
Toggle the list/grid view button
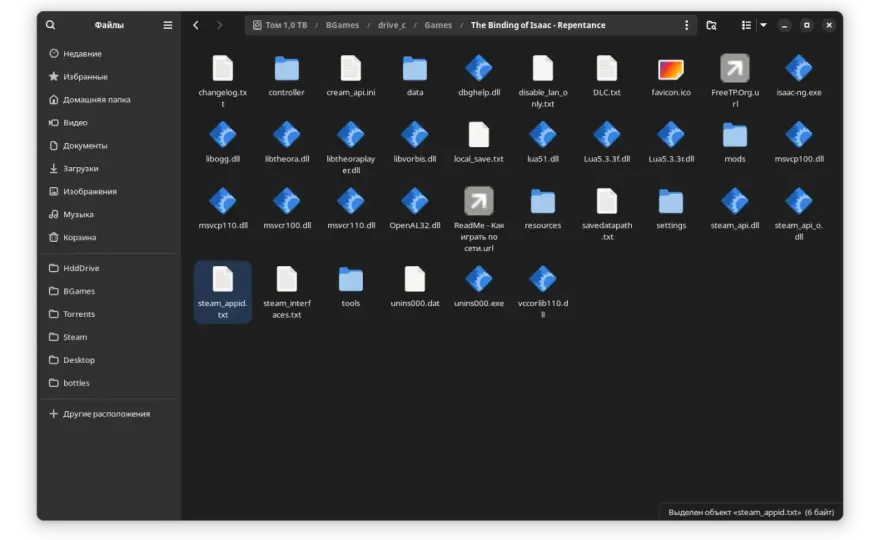(746, 25)
